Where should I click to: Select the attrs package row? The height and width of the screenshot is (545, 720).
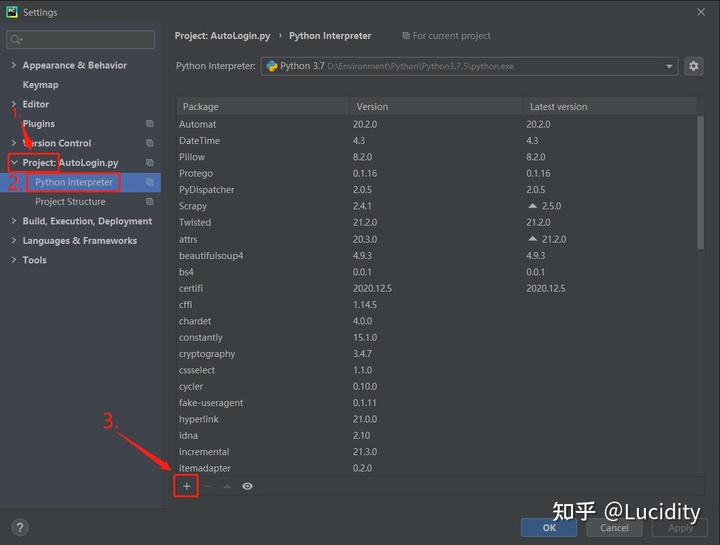click(x=437, y=239)
